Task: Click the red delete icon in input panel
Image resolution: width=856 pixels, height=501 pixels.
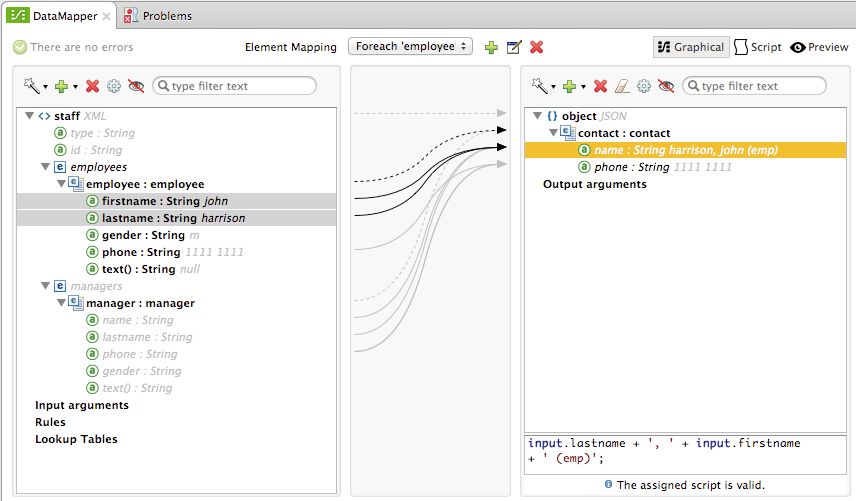Action: 93,87
